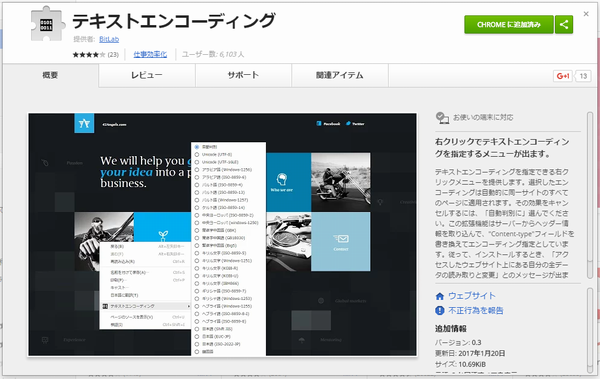The image size is (600, 379).
Task: Click the G+1 button
Action: (563, 76)
